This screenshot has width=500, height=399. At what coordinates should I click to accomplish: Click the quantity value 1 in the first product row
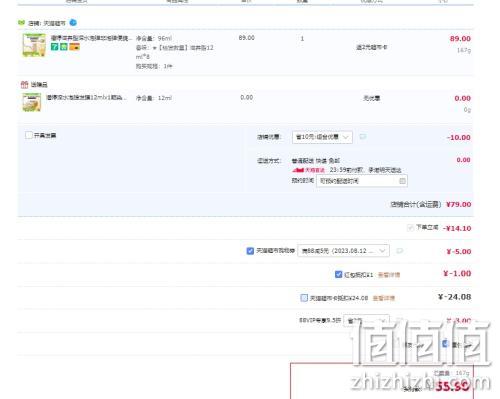pos(302,39)
